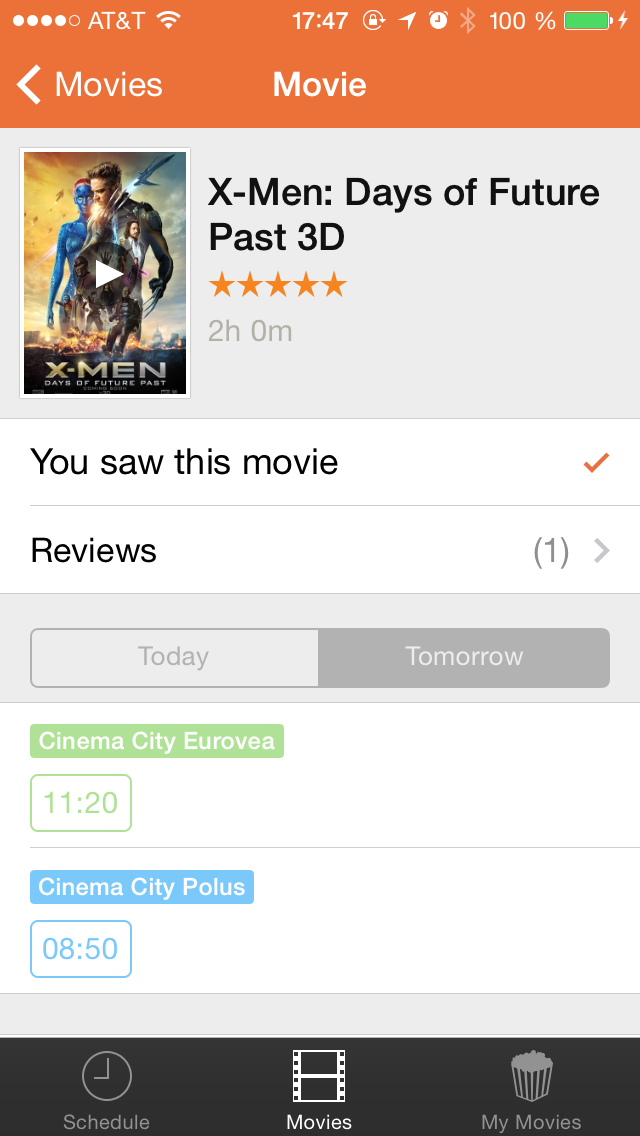Tap the alarm clock status icon

pos(438,21)
